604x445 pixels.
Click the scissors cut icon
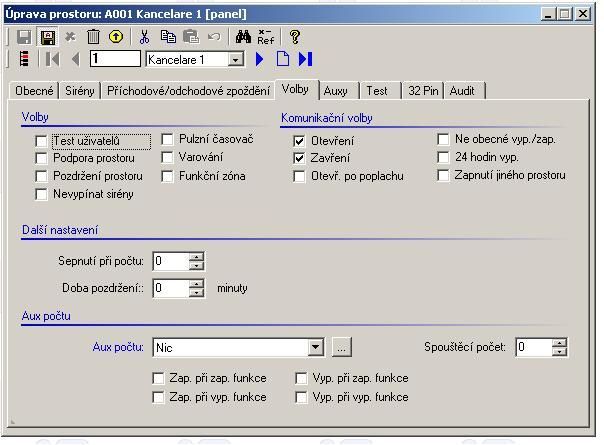(x=144, y=37)
